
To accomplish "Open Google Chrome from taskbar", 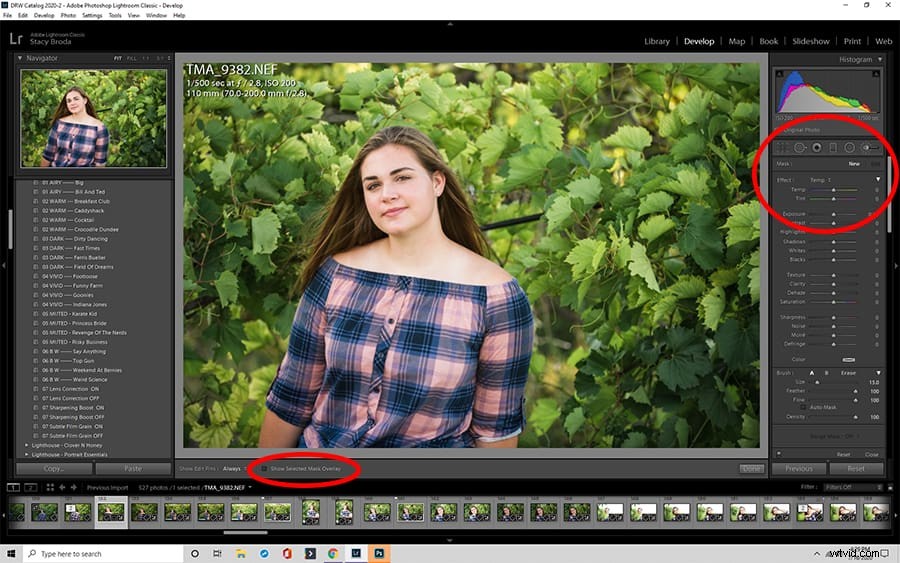I will coord(332,554).
